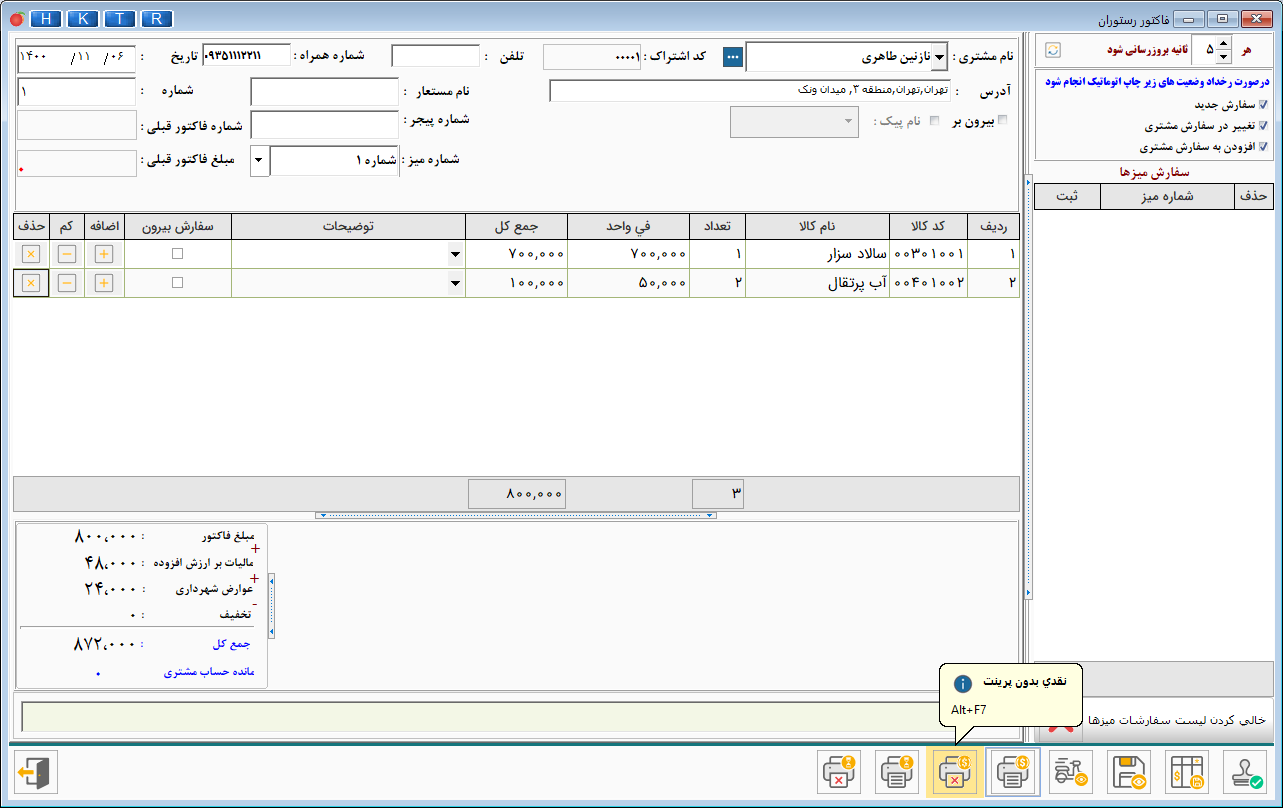
Task: Click the plus add icon for آب پرتقال row
Action: pos(104,283)
